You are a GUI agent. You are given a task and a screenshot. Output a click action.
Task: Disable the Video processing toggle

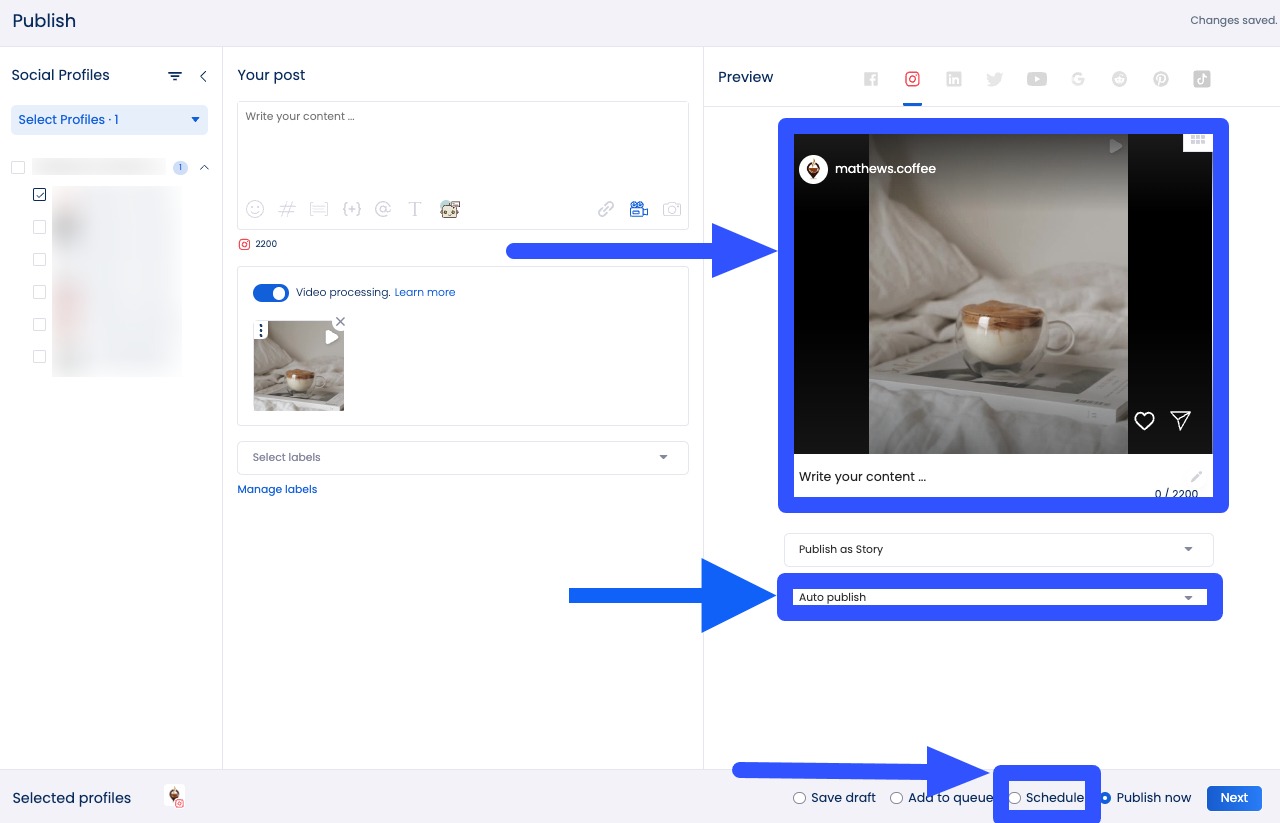(x=271, y=293)
